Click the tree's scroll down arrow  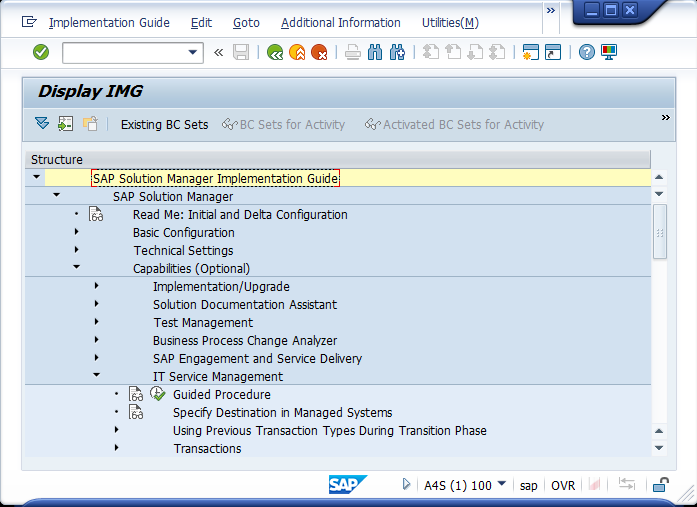click(x=659, y=448)
